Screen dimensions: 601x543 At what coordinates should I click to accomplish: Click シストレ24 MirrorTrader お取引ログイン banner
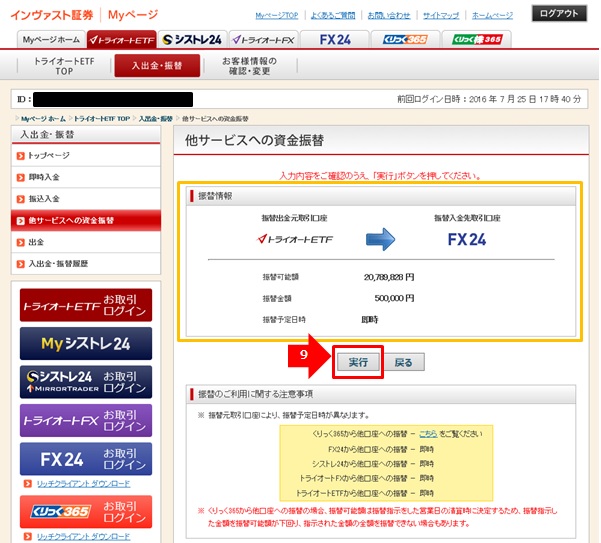click(x=86, y=382)
